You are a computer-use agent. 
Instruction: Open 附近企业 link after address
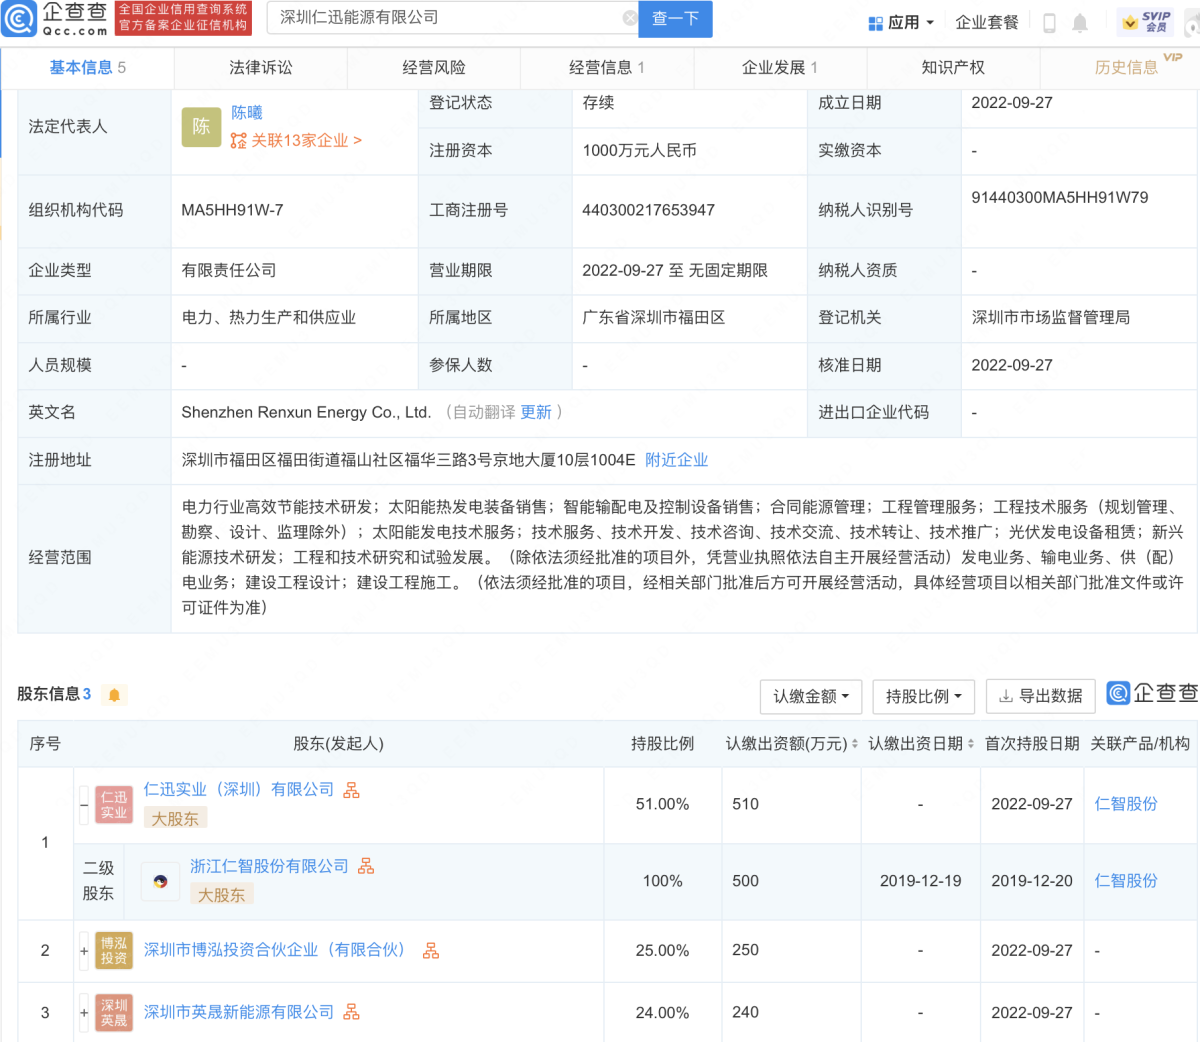pyautogui.click(x=676, y=460)
